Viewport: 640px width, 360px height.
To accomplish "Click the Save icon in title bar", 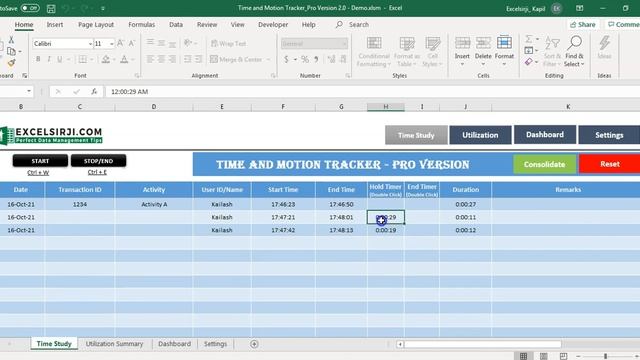I will coord(51,8).
